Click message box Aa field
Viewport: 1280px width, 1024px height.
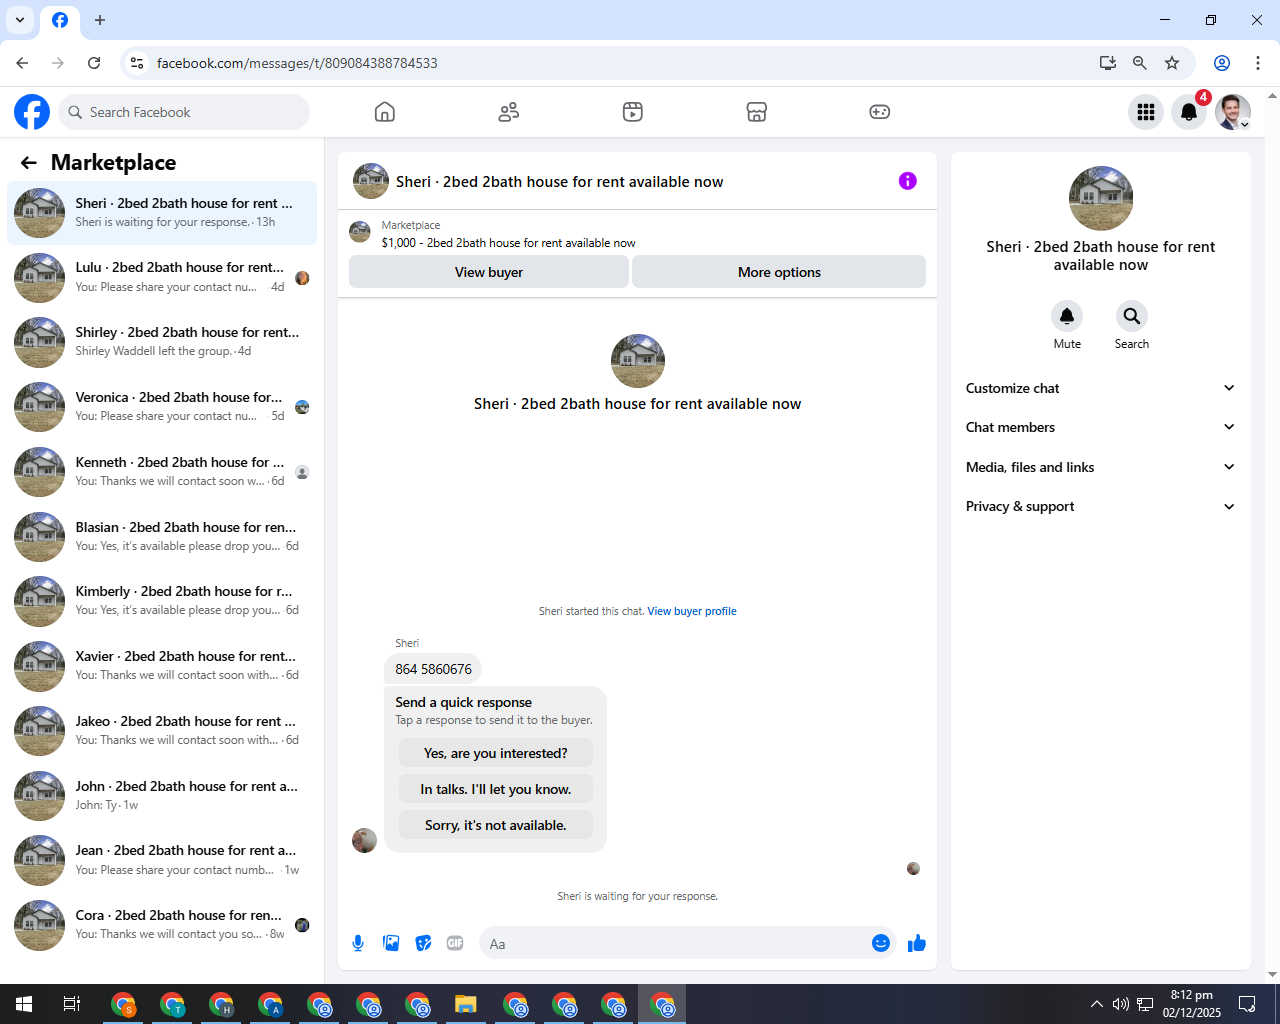click(675, 943)
